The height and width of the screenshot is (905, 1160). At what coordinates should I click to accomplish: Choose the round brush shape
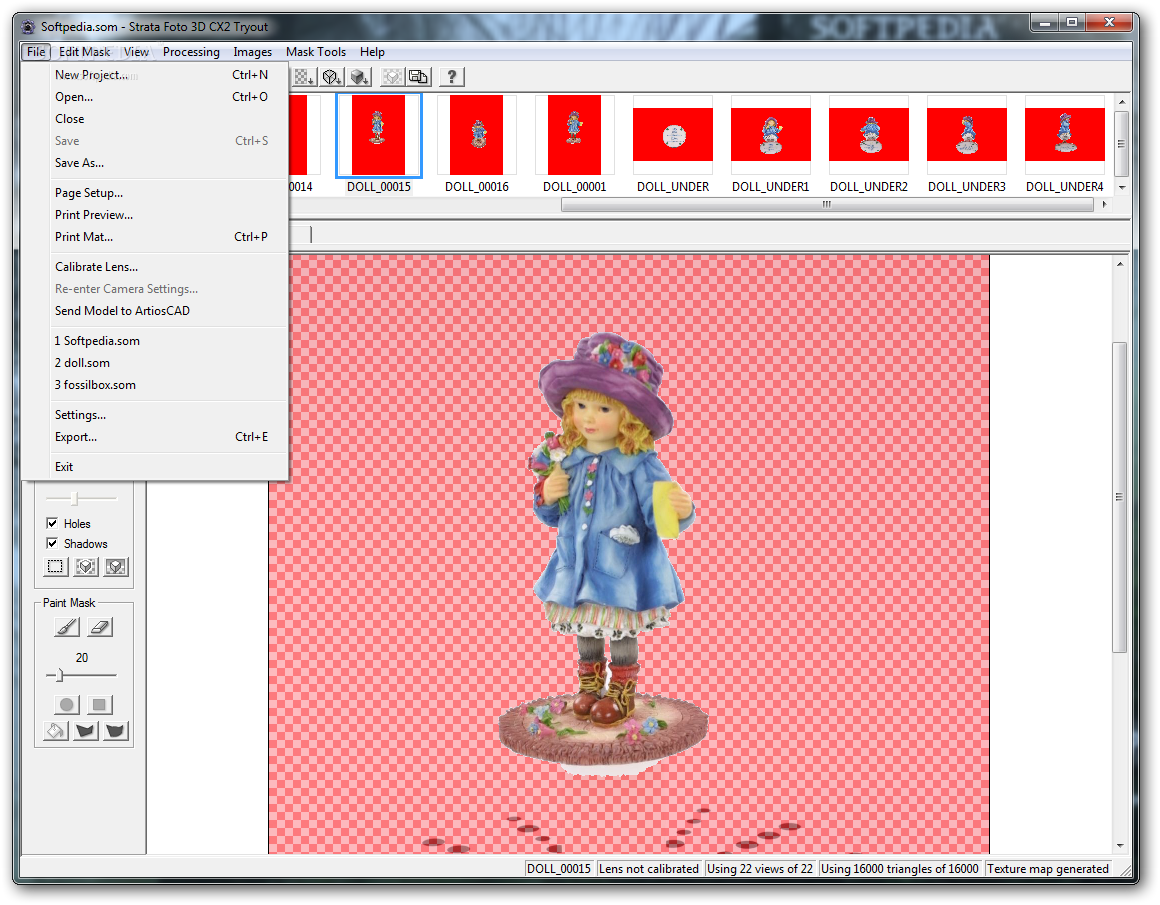coord(67,704)
